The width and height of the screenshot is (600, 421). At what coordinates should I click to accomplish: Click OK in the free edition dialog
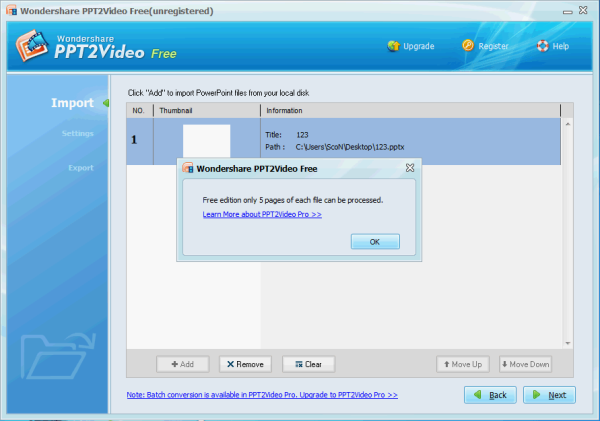coord(375,242)
